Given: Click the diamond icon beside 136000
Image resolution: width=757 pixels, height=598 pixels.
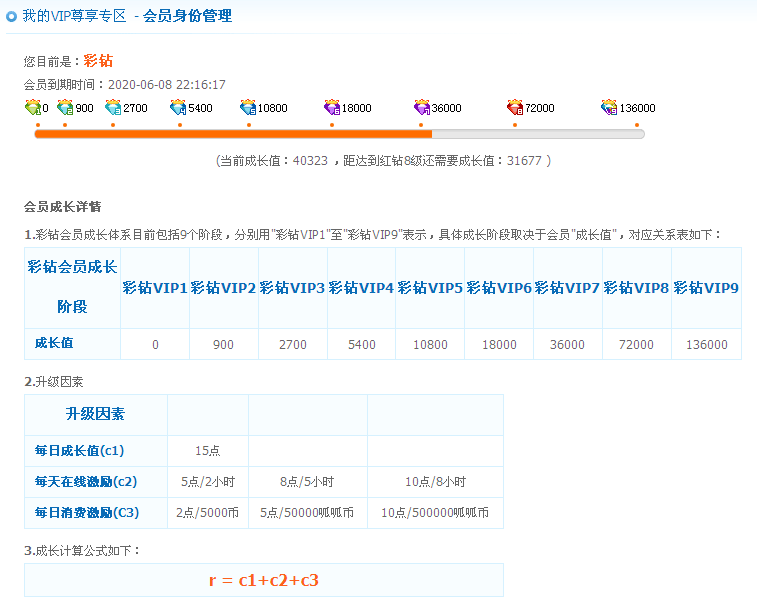Looking at the screenshot, I should pos(609,107).
